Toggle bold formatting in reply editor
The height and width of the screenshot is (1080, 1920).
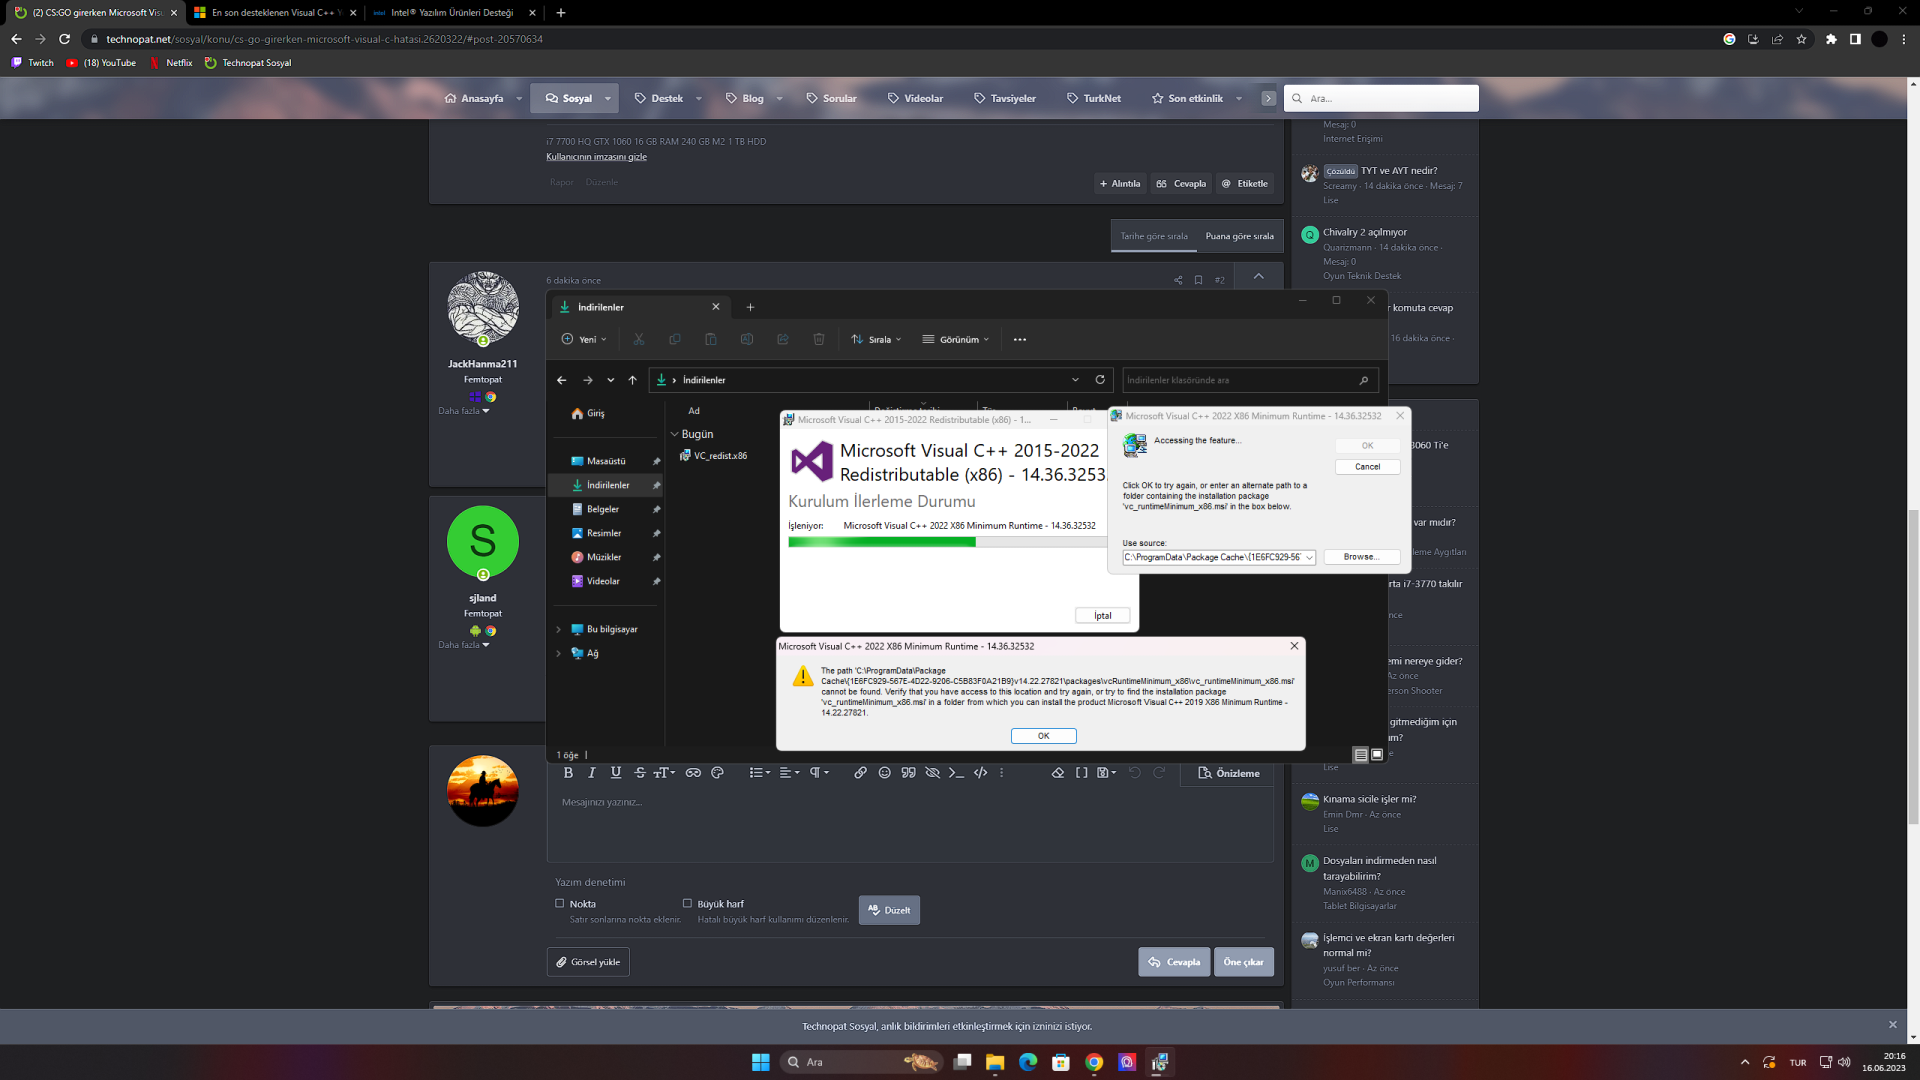pos(568,773)
